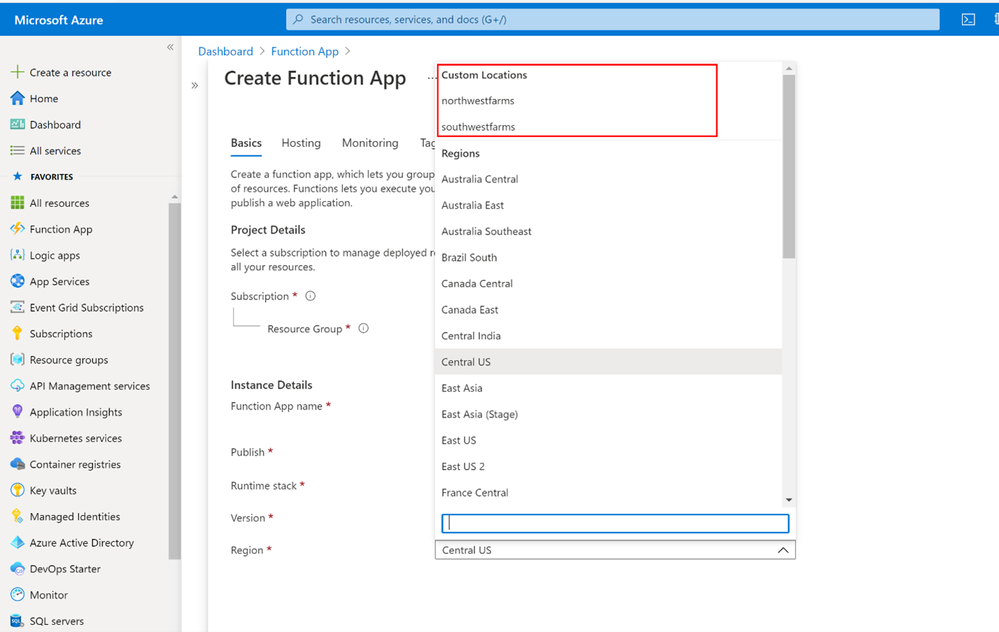Click the region list scroll down arrow
The width and height of the screenshot is (999, 632).
point(789,500)
